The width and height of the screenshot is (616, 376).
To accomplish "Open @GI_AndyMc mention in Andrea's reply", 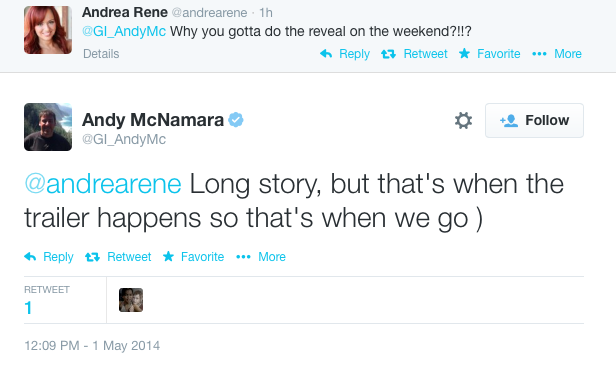I will pyautogui.click(x=124, y=31).
